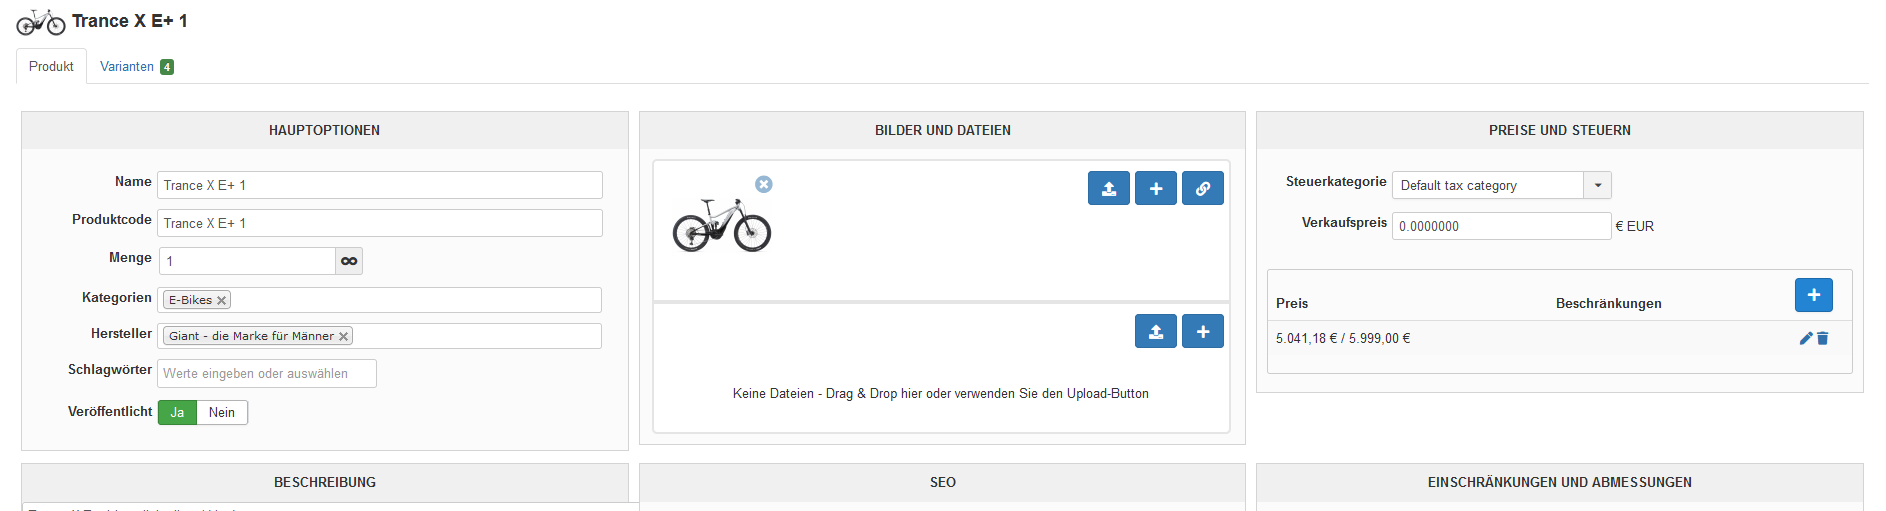Remove the Giant manufacturer tag
Viewport: 1886px width, 511px height.
343,336
